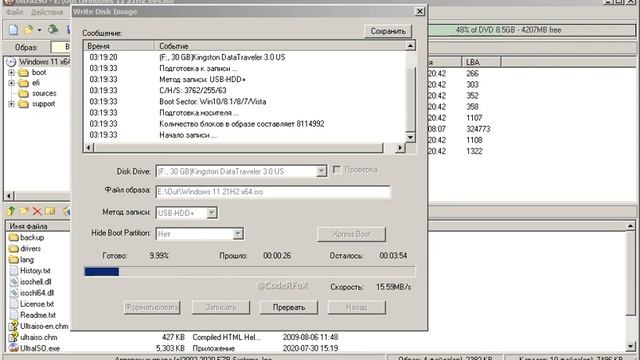Select log row 'C/H/S: 3762/255/63'
This screenshot has height=360, width=640.
[245, 91]
